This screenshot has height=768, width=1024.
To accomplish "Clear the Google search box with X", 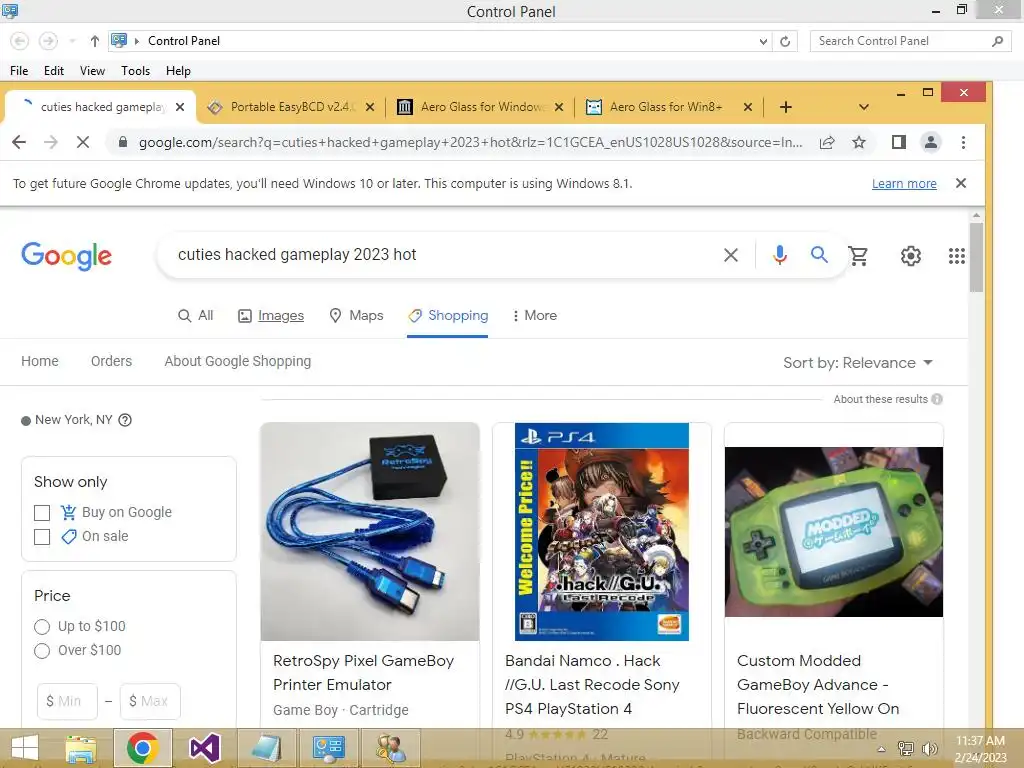I will pos(731,255).
